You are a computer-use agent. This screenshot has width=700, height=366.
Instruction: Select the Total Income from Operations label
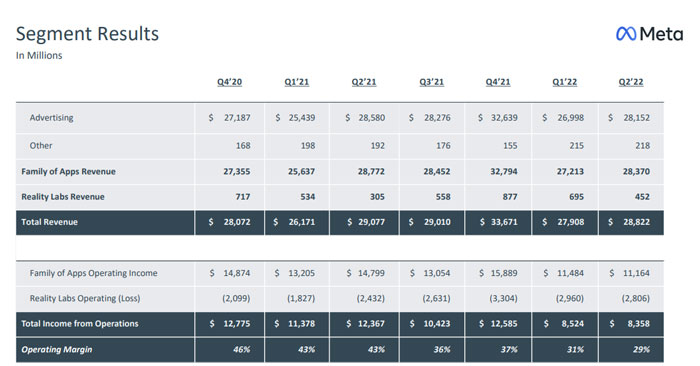[x=80, y=324]
